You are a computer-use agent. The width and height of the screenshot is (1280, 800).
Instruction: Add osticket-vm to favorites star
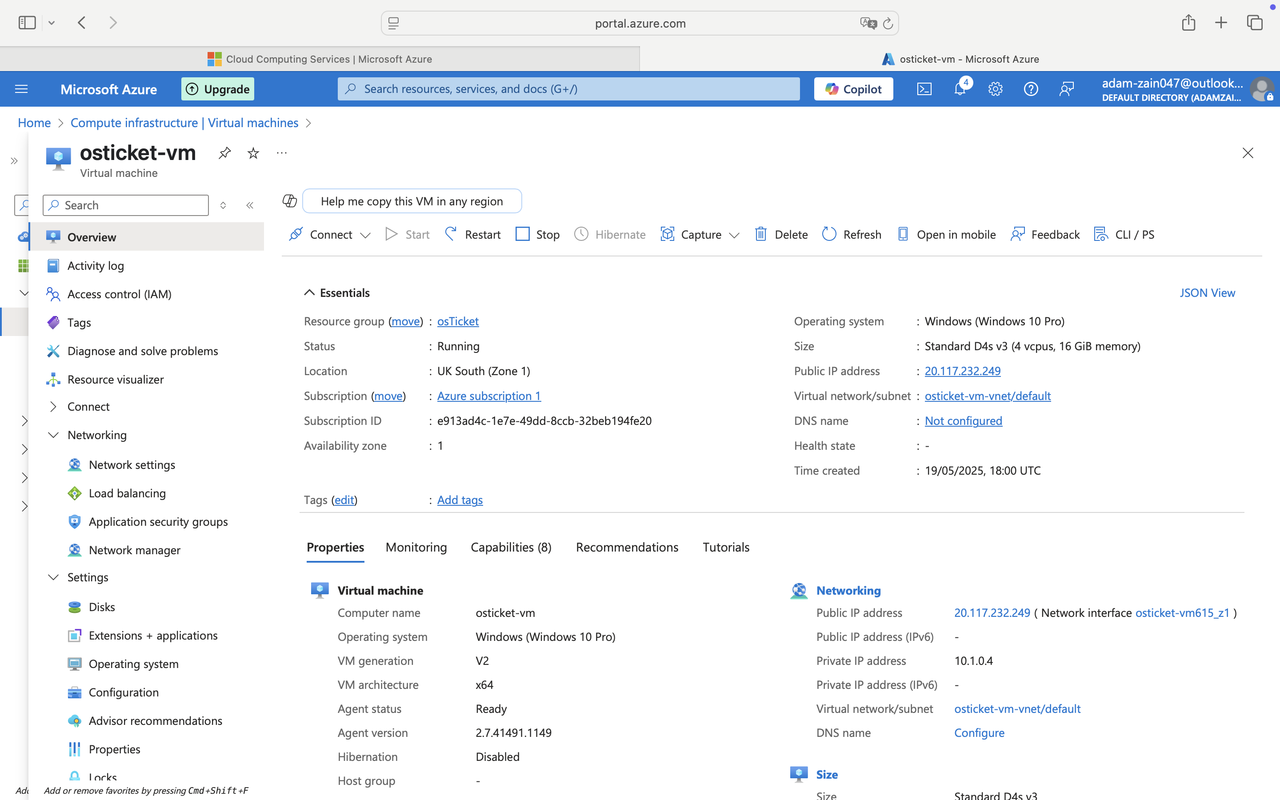(253, 153)
